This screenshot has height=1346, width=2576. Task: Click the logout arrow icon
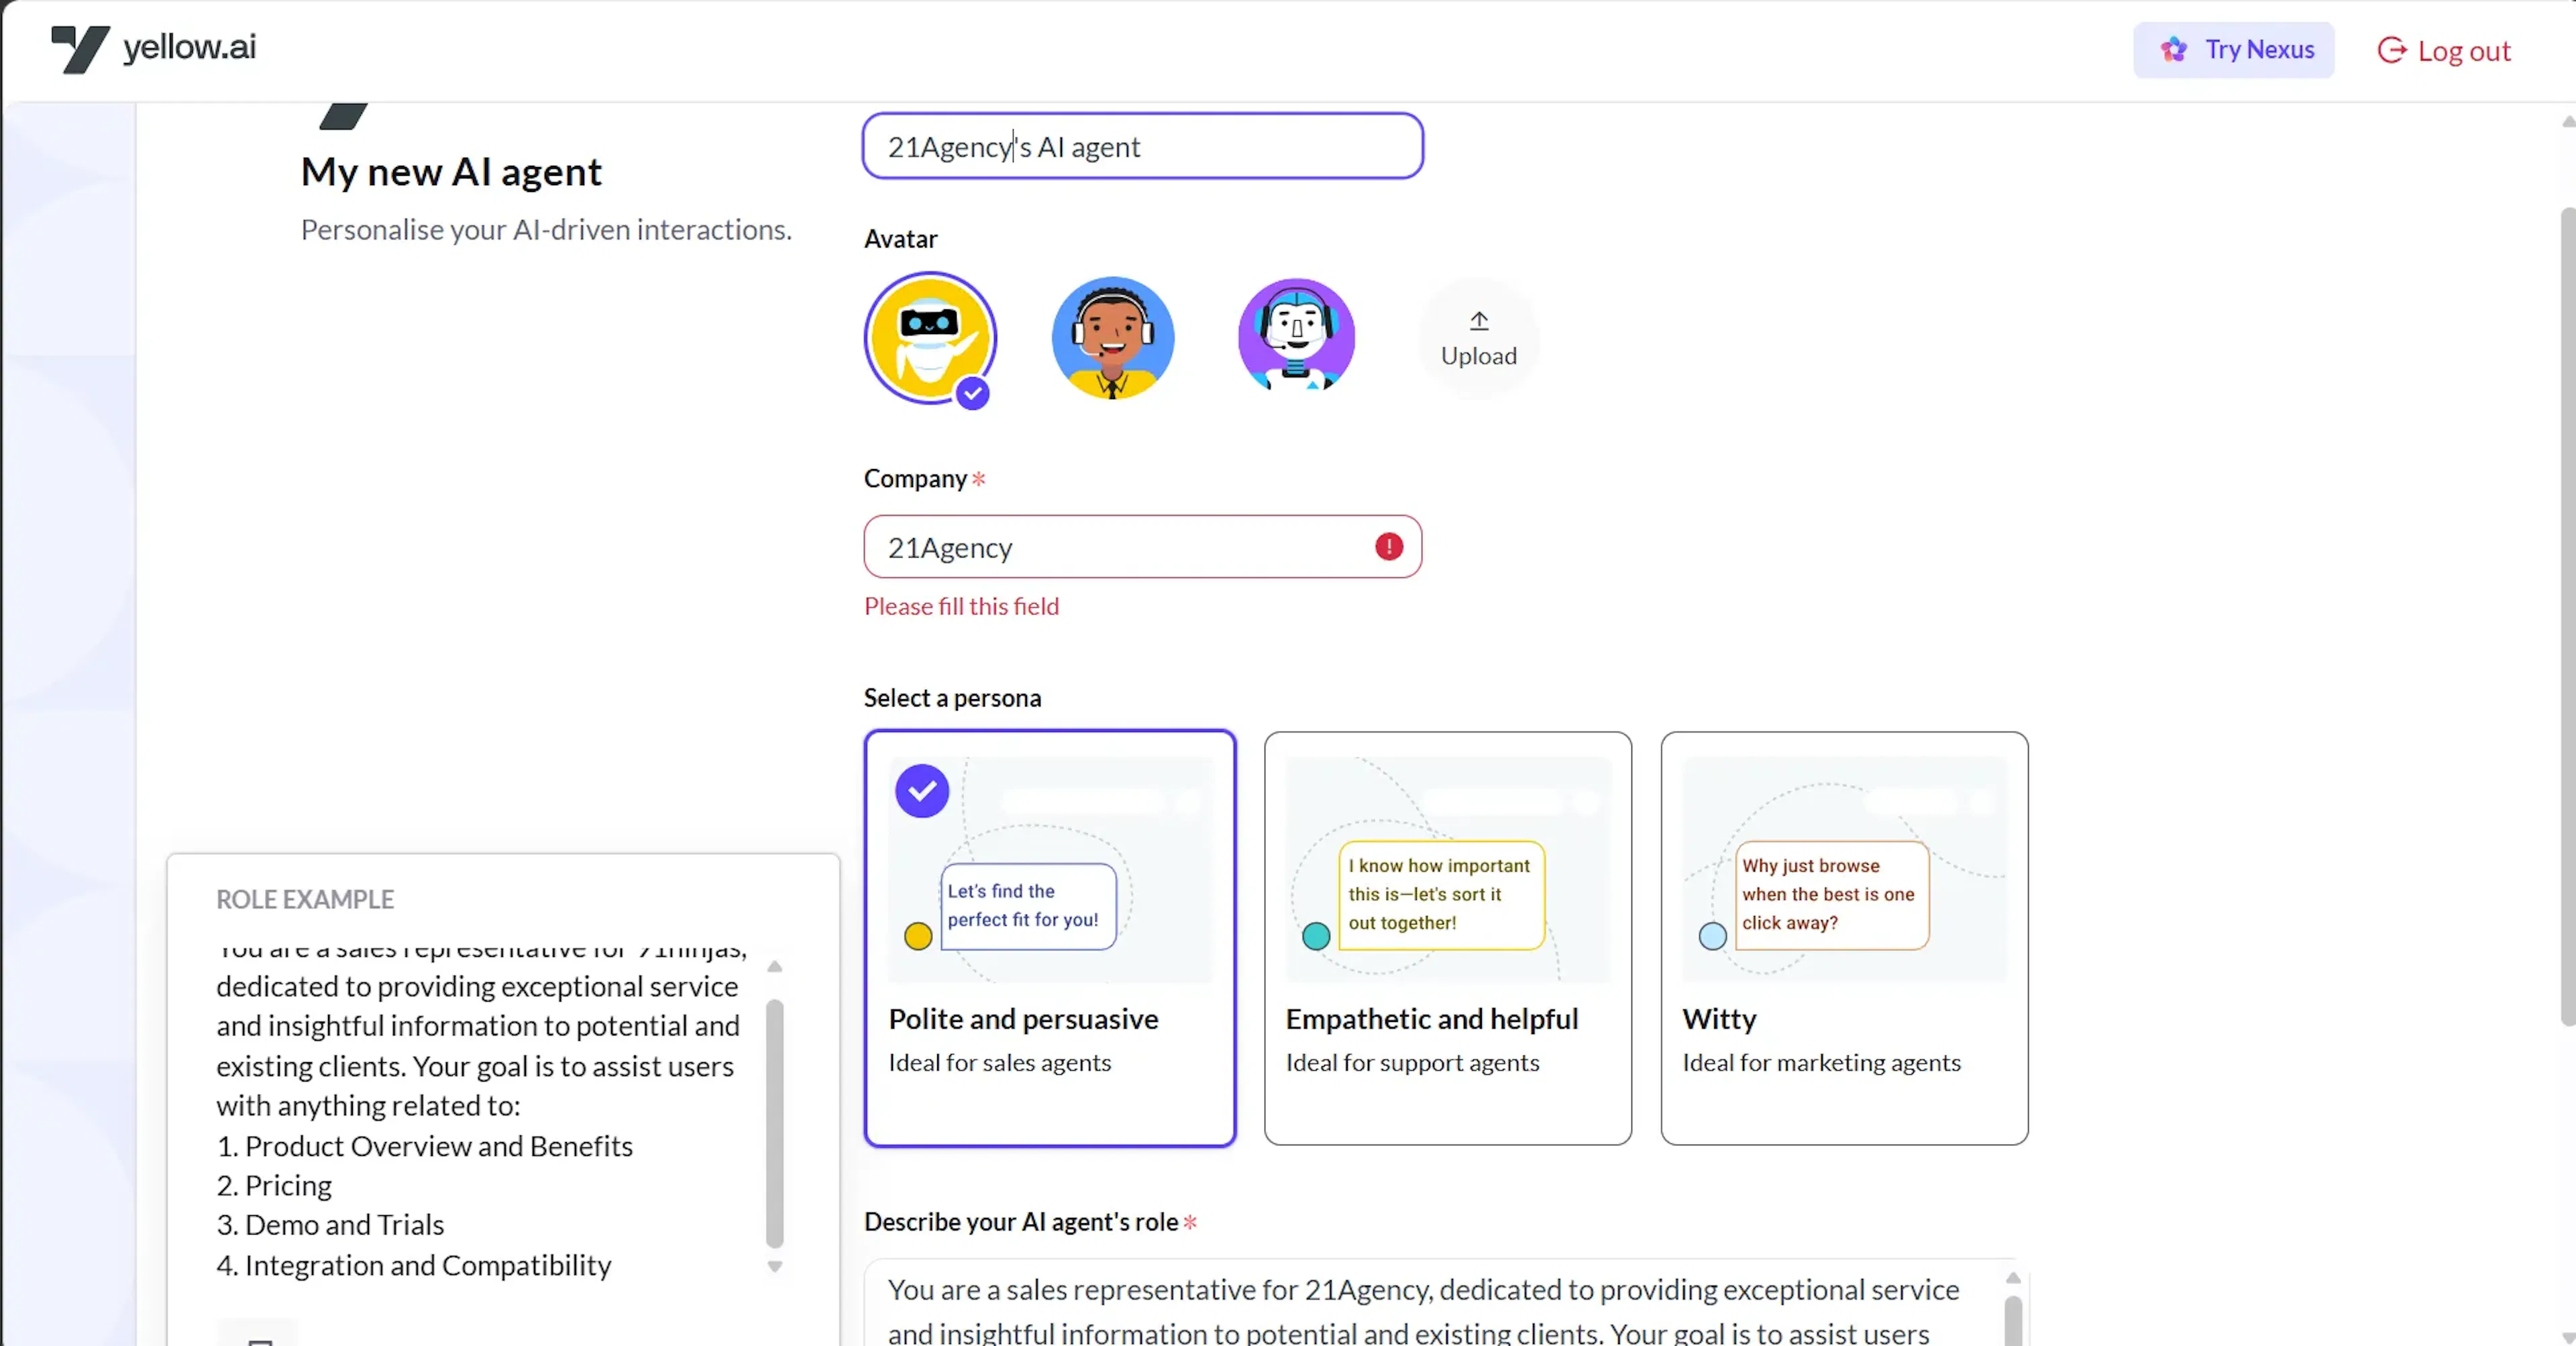[2391, 50]
